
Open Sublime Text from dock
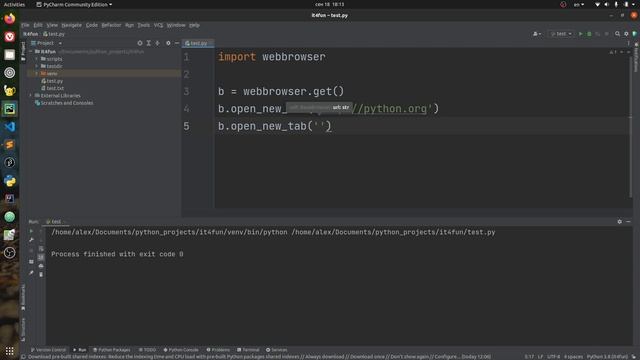tap(9, 144)
